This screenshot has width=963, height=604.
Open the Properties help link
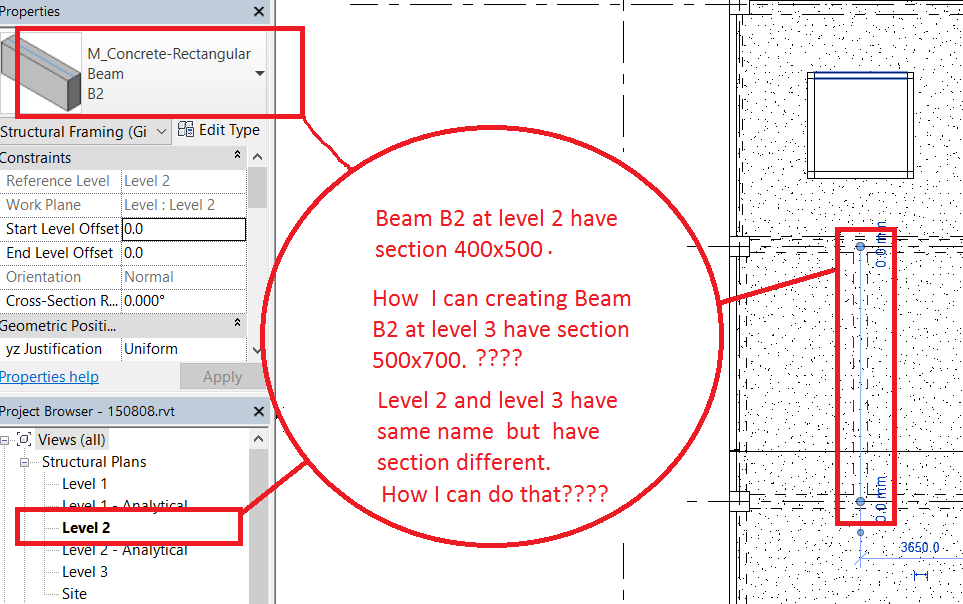click(x=49, y=377)
